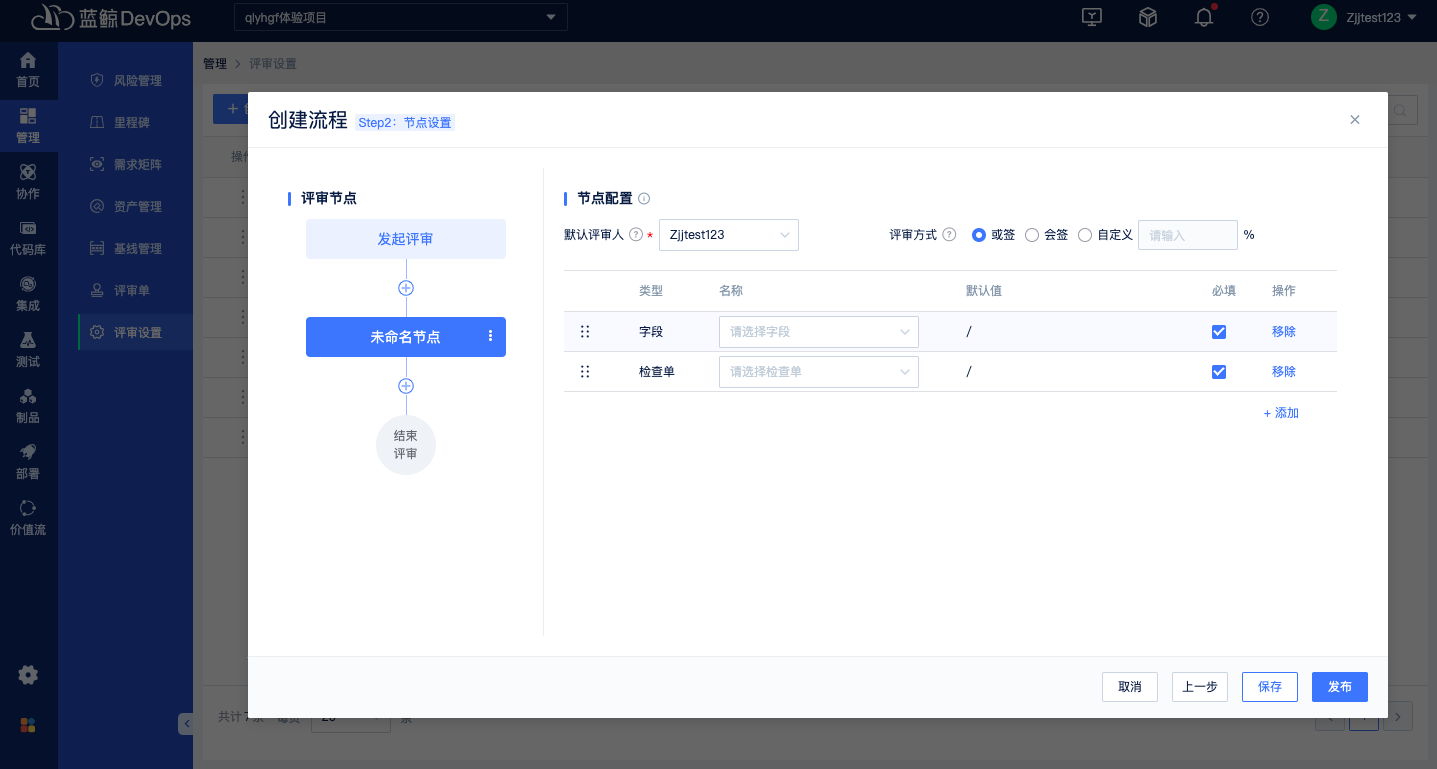Open the three-dot menu on 未命名节点

point(490,336)
